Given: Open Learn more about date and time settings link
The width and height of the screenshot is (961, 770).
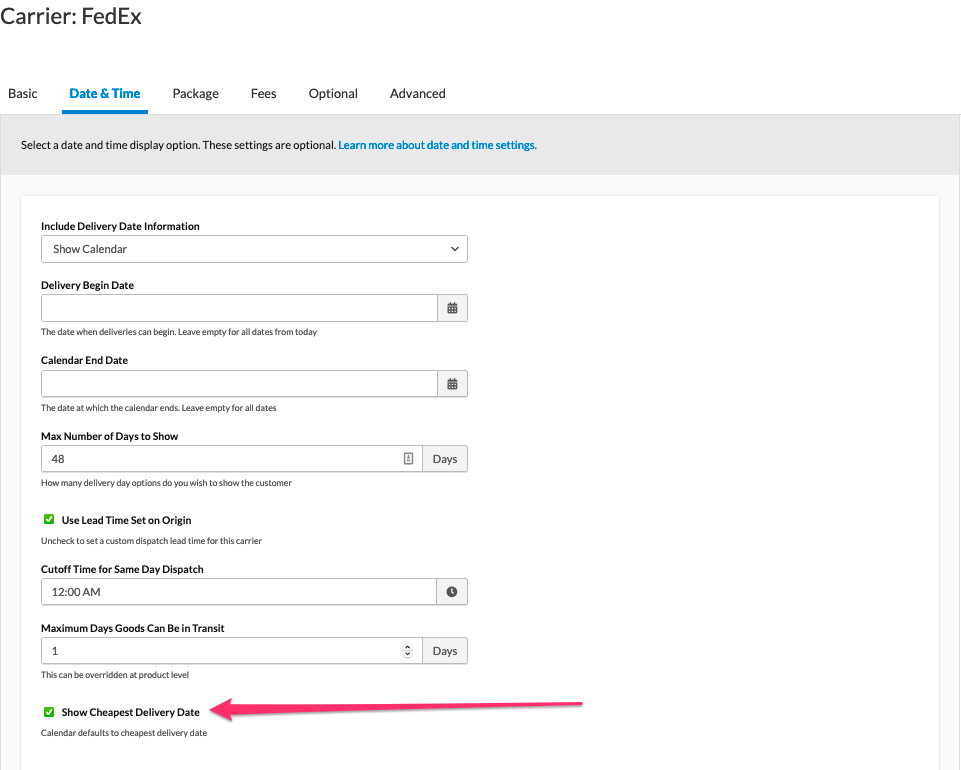Looking at the screenshot, I should tap(437, 145).
